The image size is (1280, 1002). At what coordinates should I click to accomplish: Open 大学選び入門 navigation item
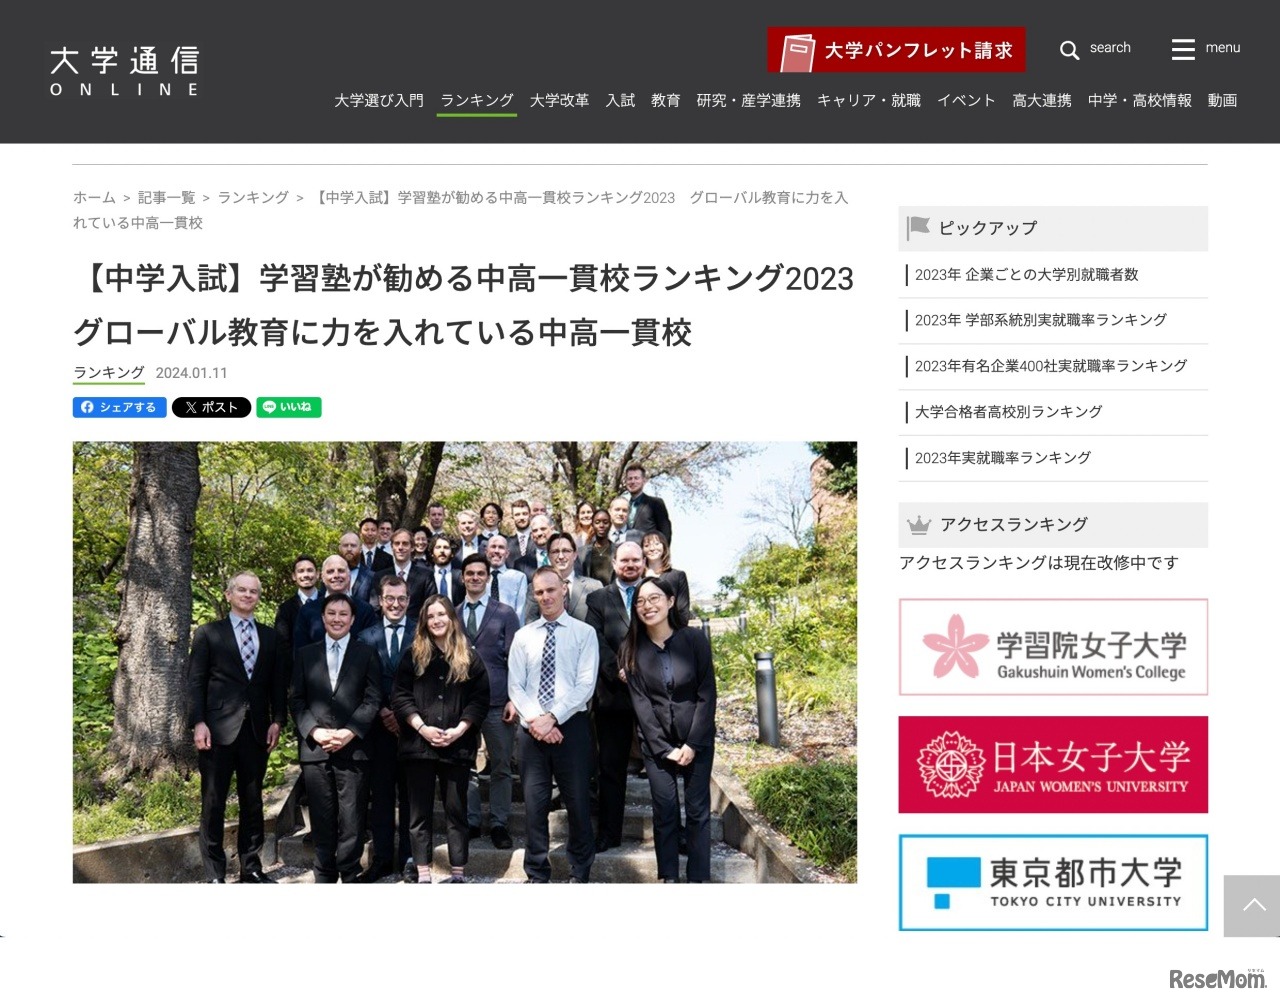tap(379, 100)
